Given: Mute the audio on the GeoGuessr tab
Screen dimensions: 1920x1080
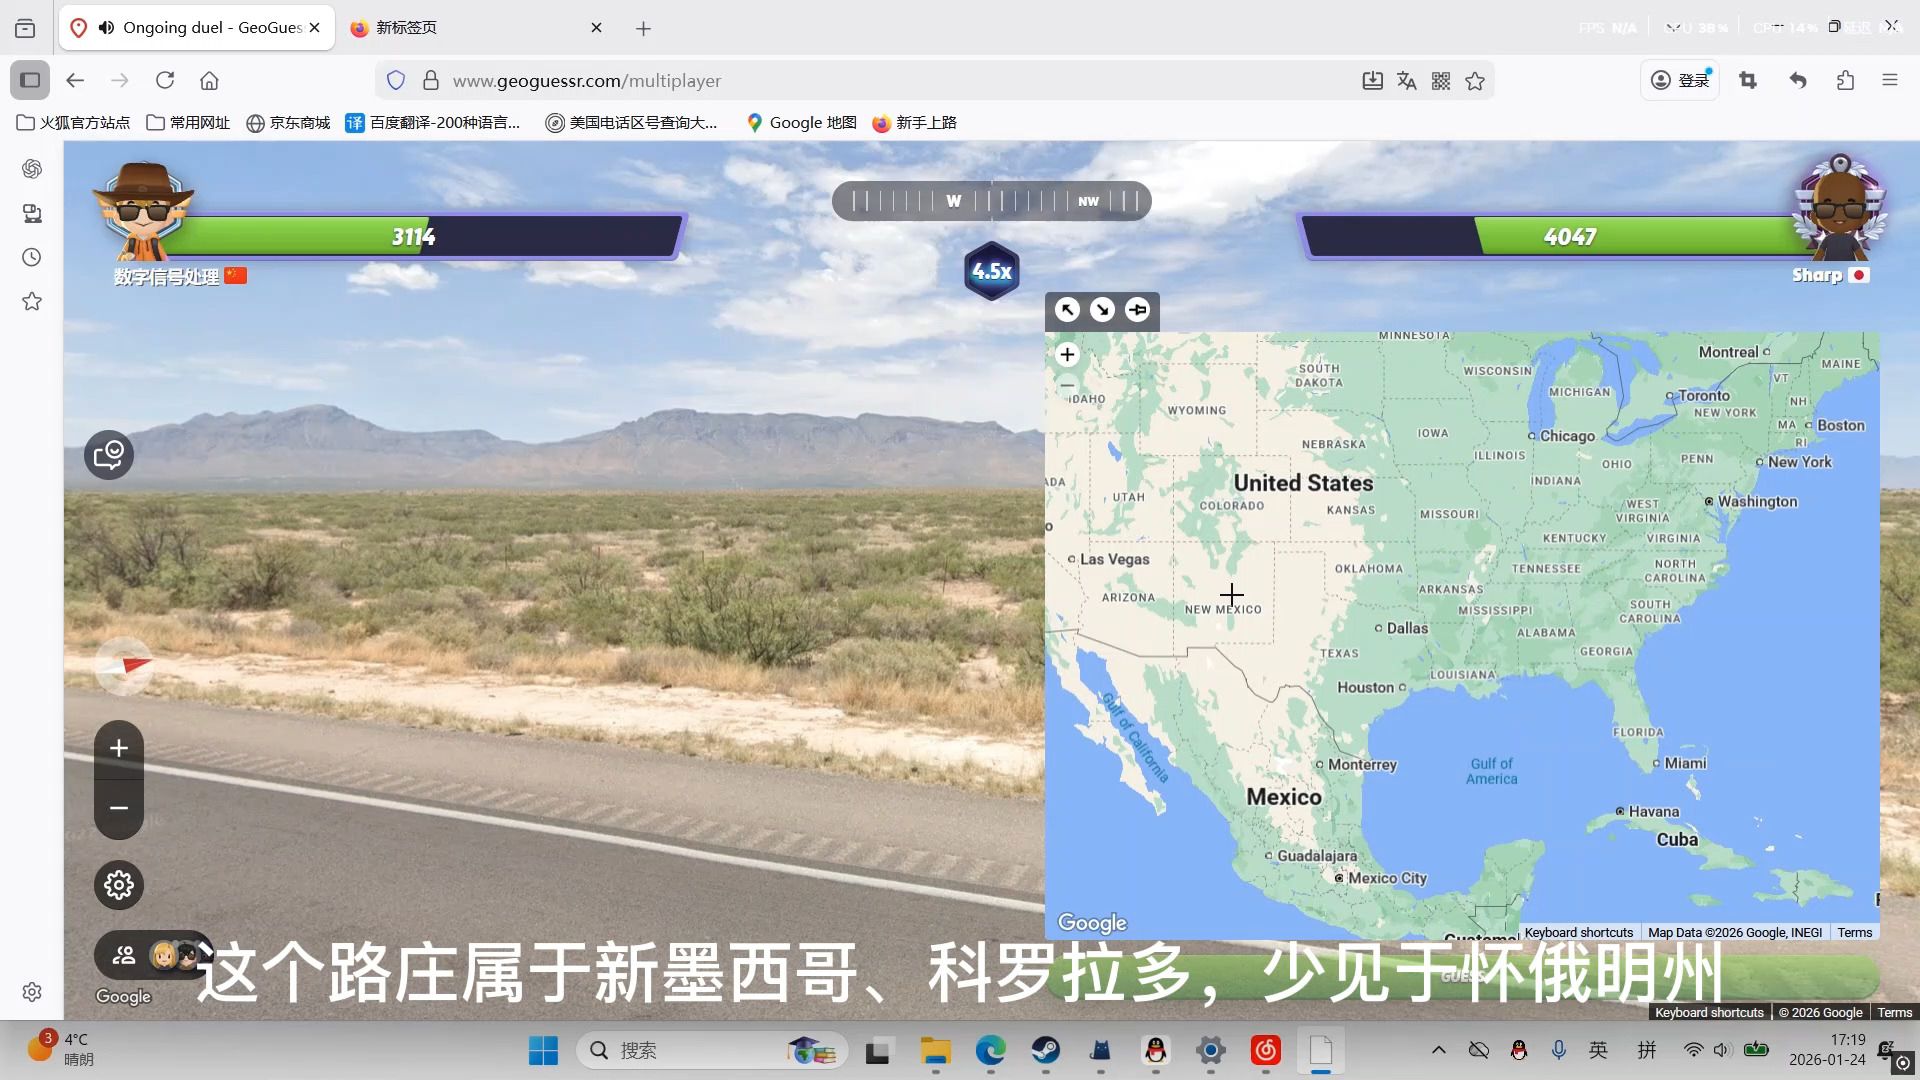Looking at the screenshot, I should click(106, 28).
